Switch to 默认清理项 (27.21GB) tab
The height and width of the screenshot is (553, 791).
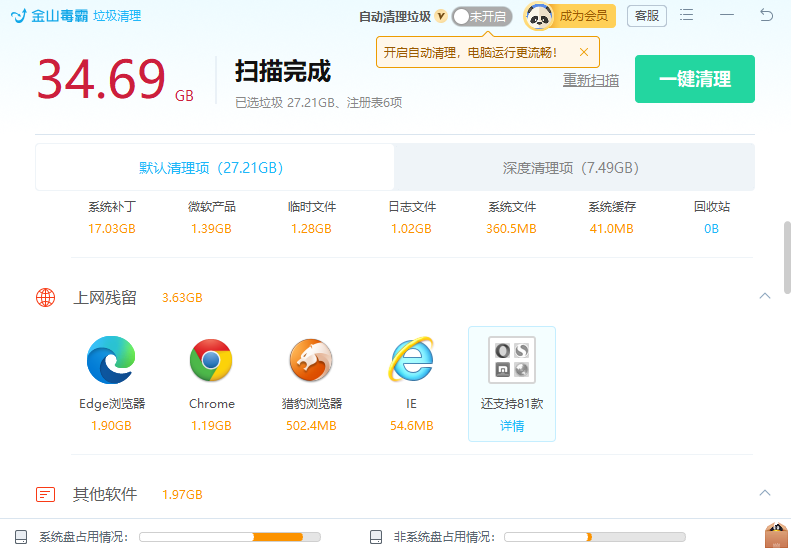pos(214,168)
